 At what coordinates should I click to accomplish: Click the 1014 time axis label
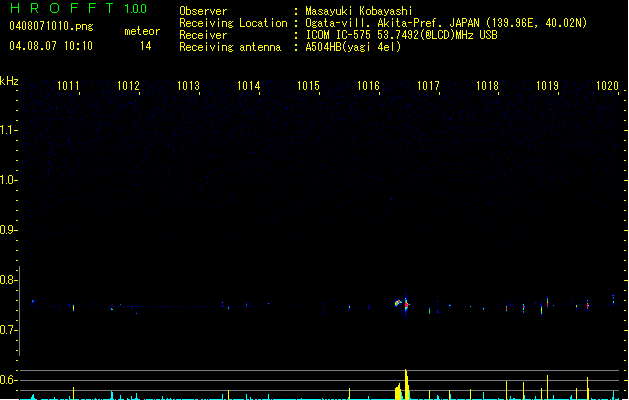pyautogui.click(x=248, y=85)
